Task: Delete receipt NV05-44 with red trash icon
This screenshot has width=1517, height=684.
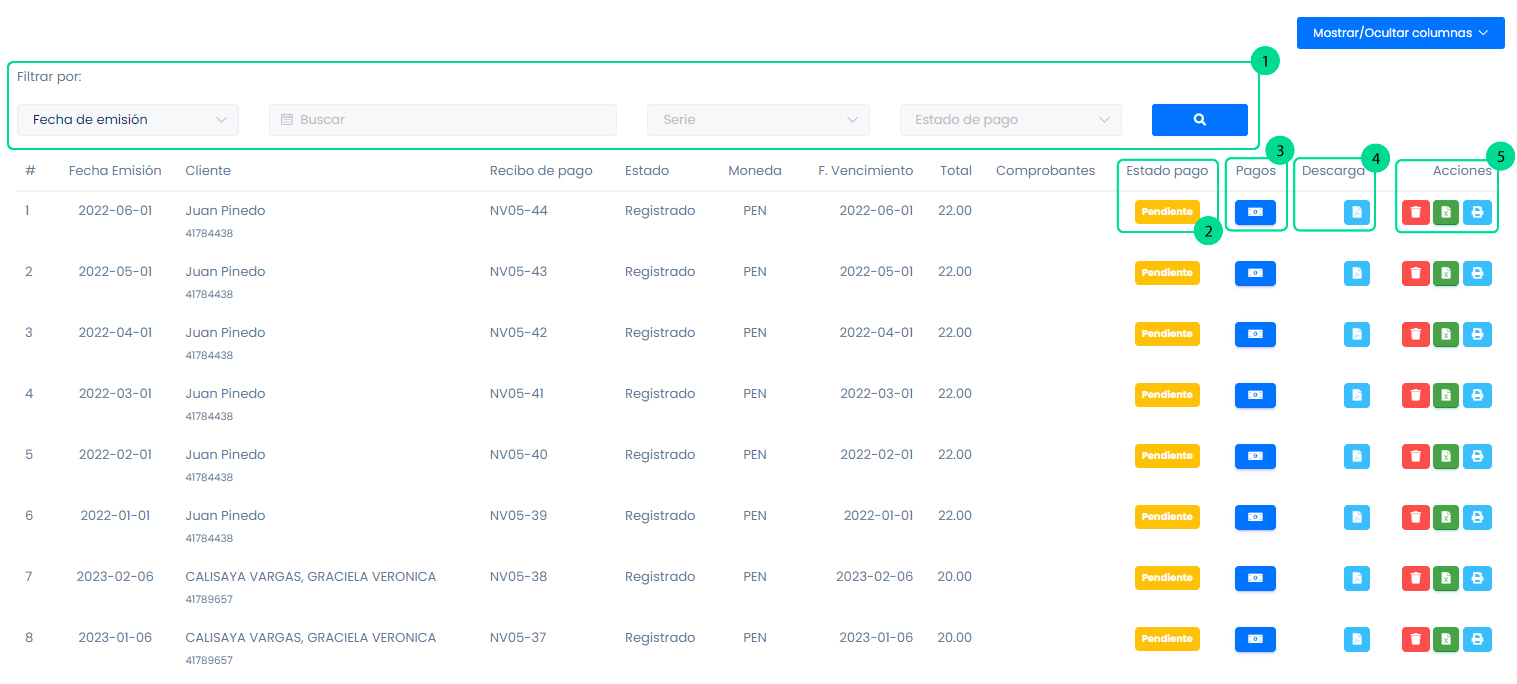Action: click(1415, 212)
